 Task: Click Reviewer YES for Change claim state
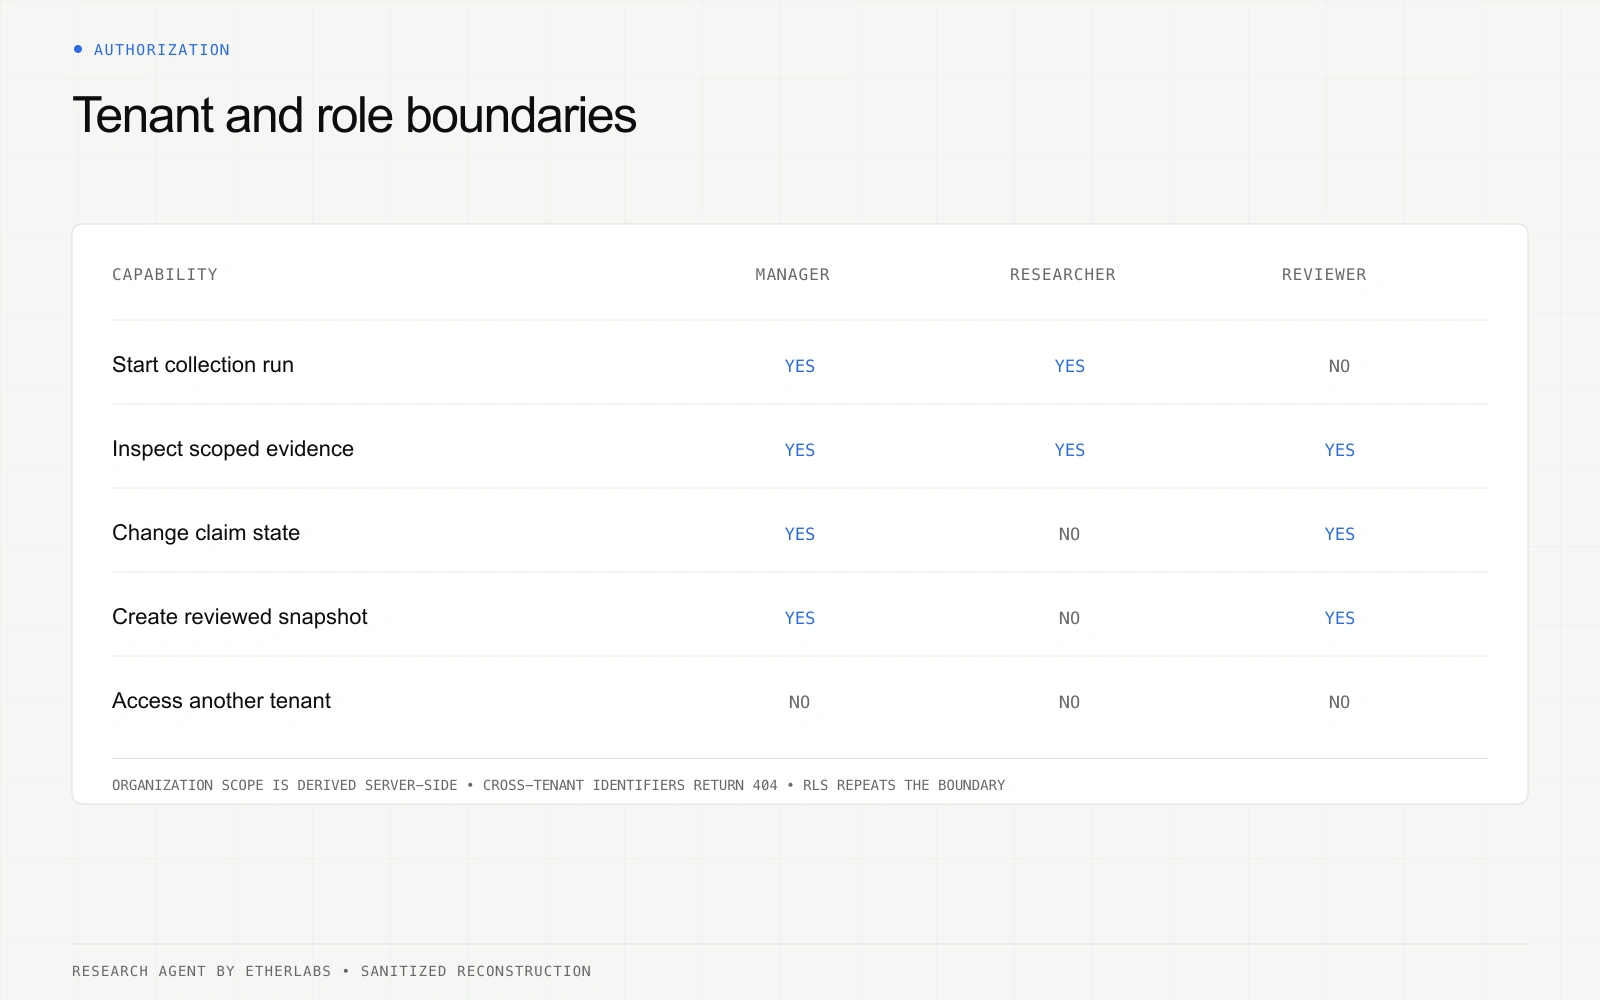(1340, 534)
